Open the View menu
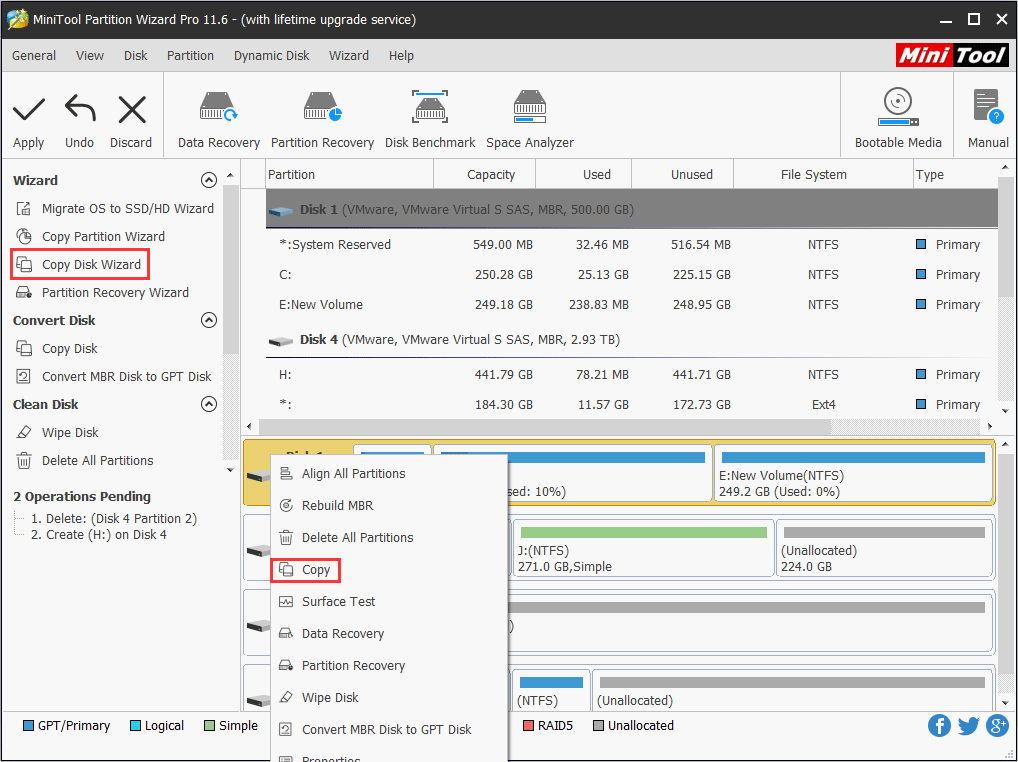The width and height of the screenshot is (1018, 762). (90, 56)
